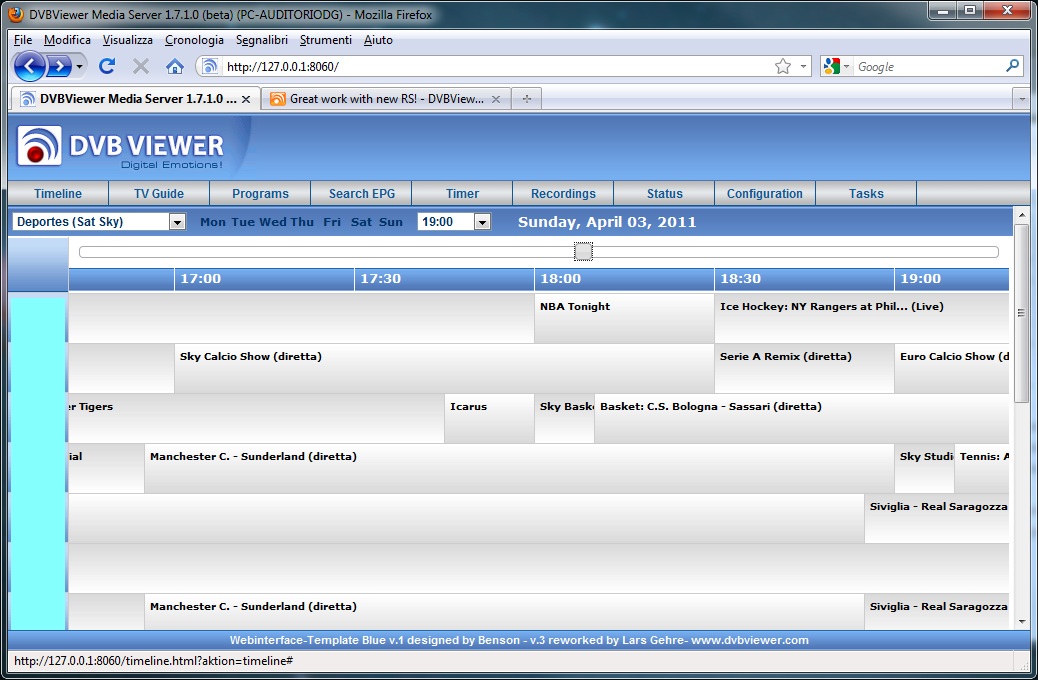Select Sat in the day selector

click(361, 222)
